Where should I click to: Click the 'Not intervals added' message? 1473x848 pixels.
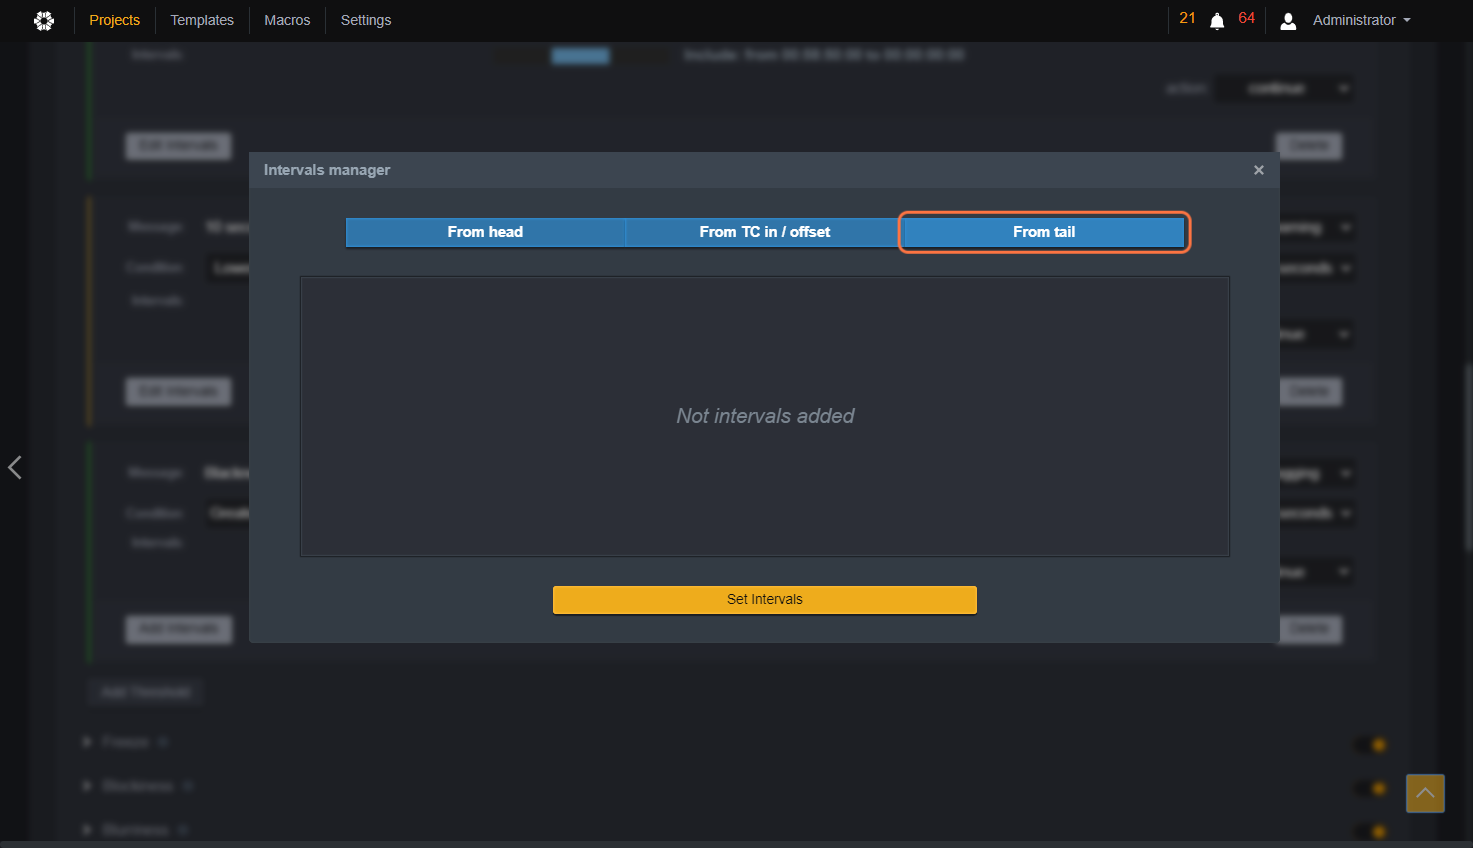coord(765,416)
